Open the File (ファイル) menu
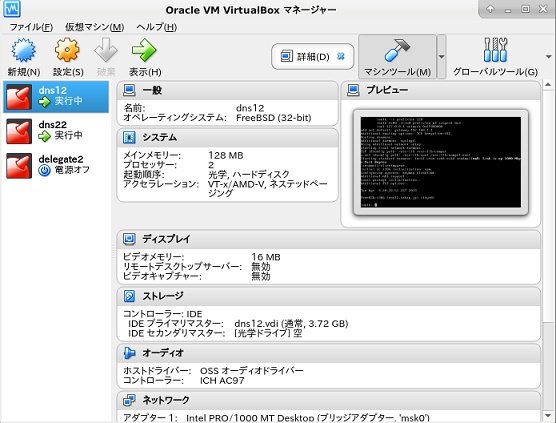556x423 pixels. click(x=31, y=27)
